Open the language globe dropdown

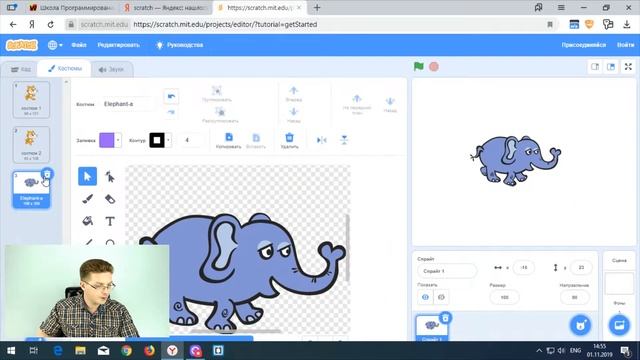pyautogui.click(x=55, y=45)
